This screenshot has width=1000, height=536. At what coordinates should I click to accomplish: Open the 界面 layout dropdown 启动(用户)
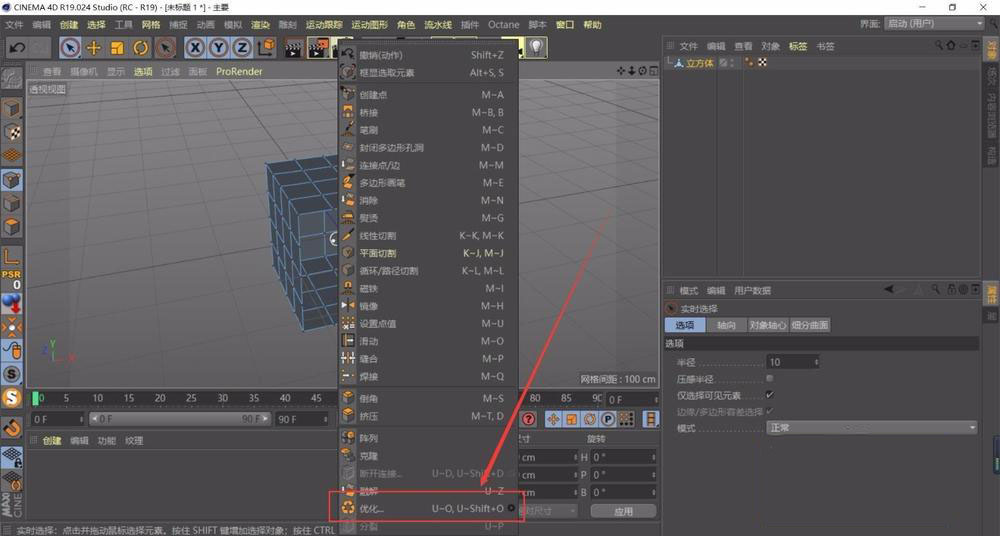[x=934, y=24]
